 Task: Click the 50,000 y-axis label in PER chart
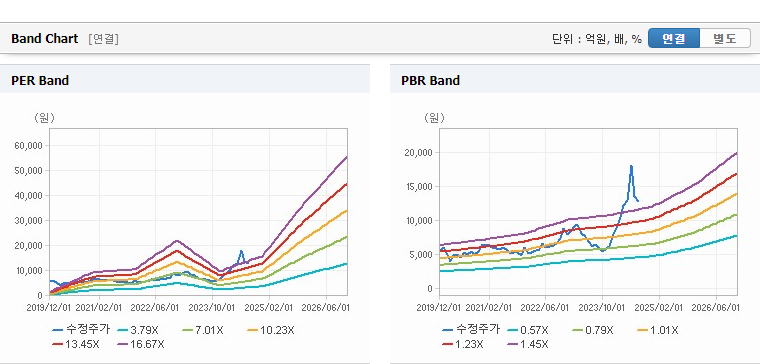click(30, 171)
